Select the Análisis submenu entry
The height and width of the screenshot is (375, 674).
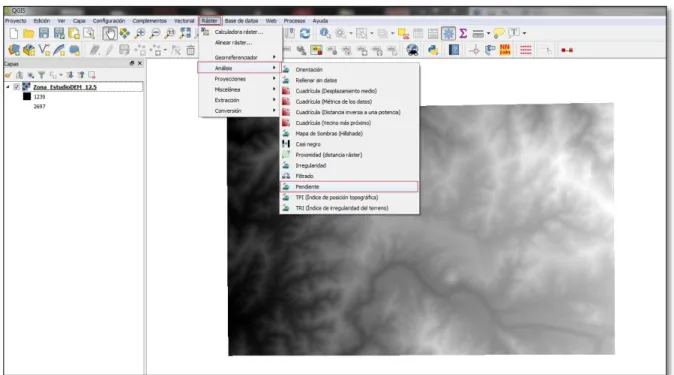coord(240,68)
